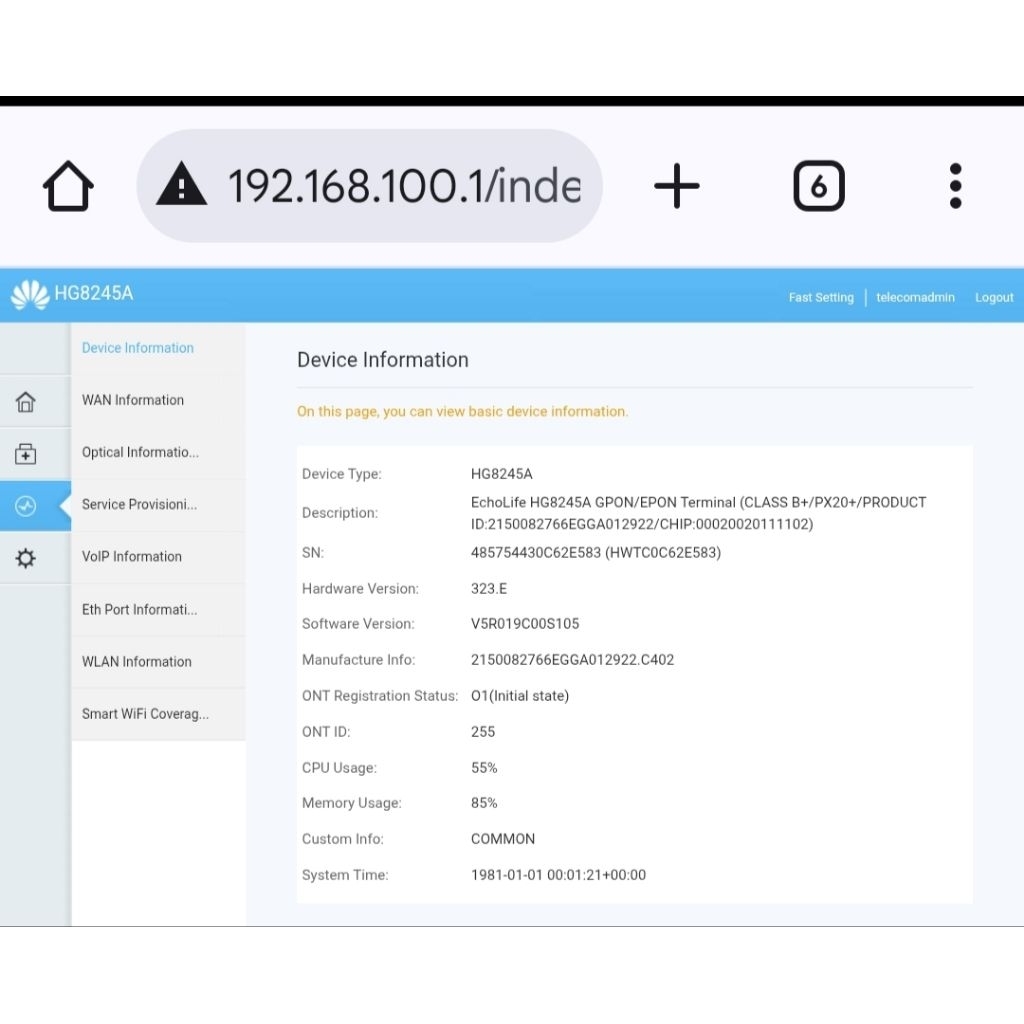This screenshot has height=1024, width=1024.
Task: Tap the browser home icon
Action: [x=68, y=186]
